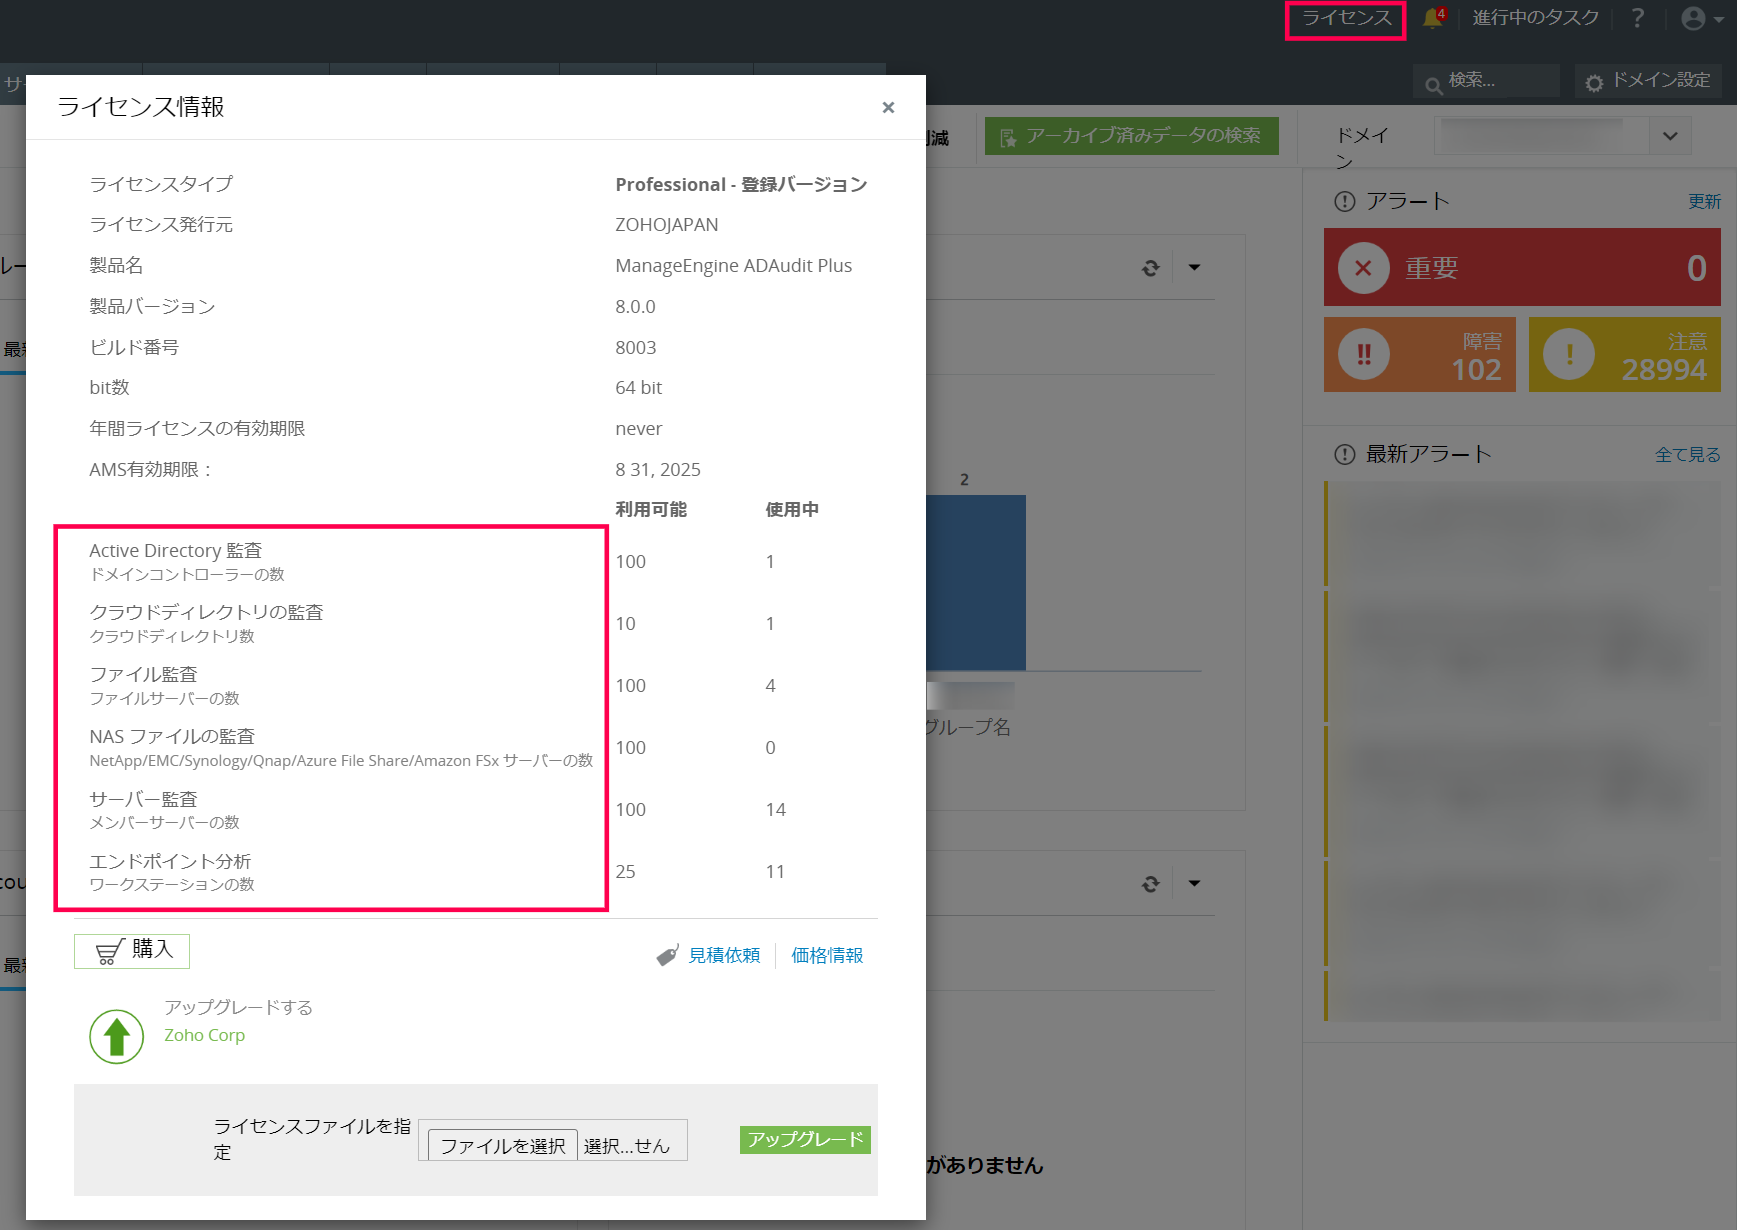Click the server audit in-use value 14
The image size is (1737, 1230).
(x=776, y=810)
